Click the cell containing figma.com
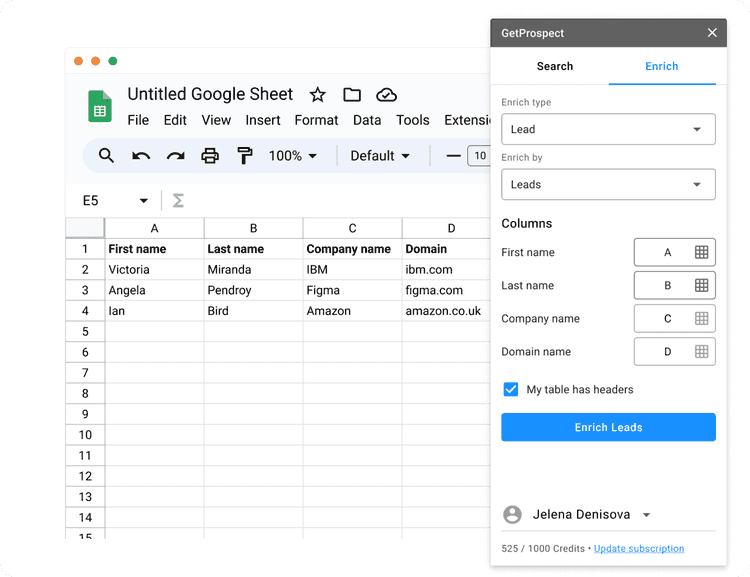This screenshot has width=750, height=577. click(447, 290)
